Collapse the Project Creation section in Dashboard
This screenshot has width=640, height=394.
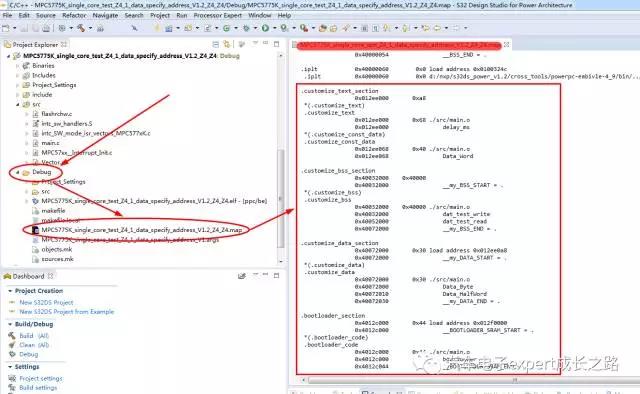[x=10, y=291]
